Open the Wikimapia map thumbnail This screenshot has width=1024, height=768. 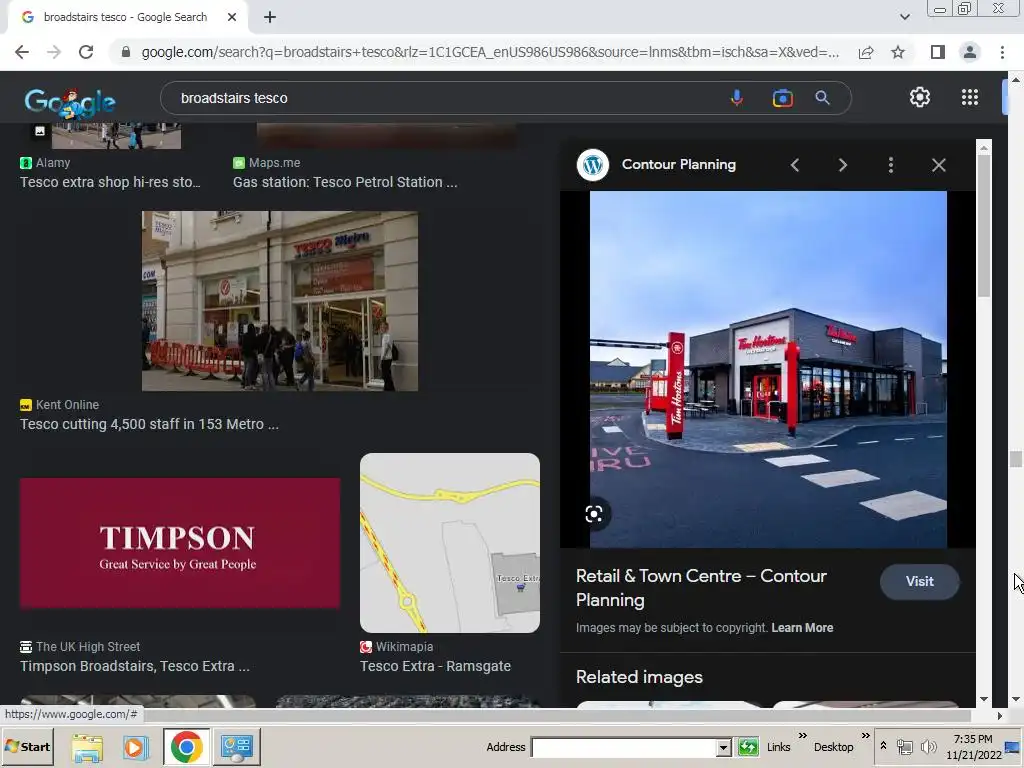tap(450, 543)
